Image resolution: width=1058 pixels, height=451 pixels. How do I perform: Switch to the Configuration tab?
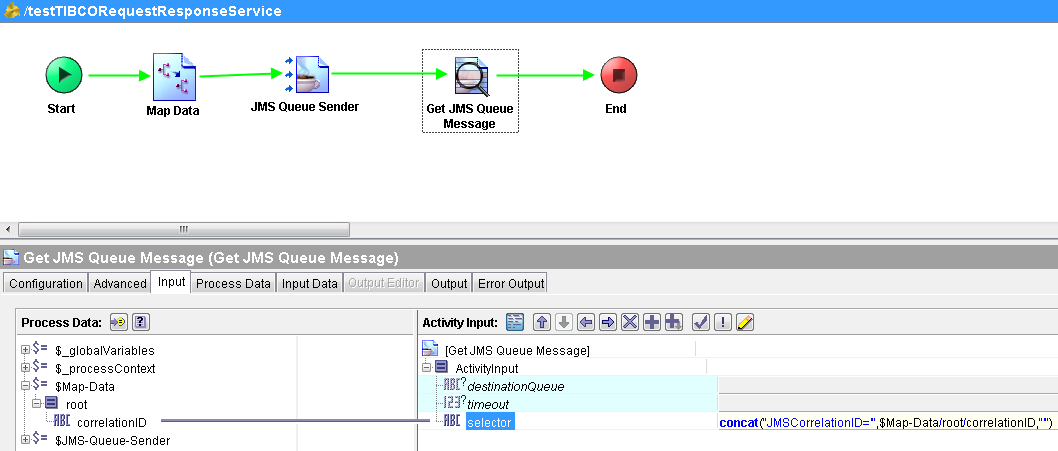[46, 283]
